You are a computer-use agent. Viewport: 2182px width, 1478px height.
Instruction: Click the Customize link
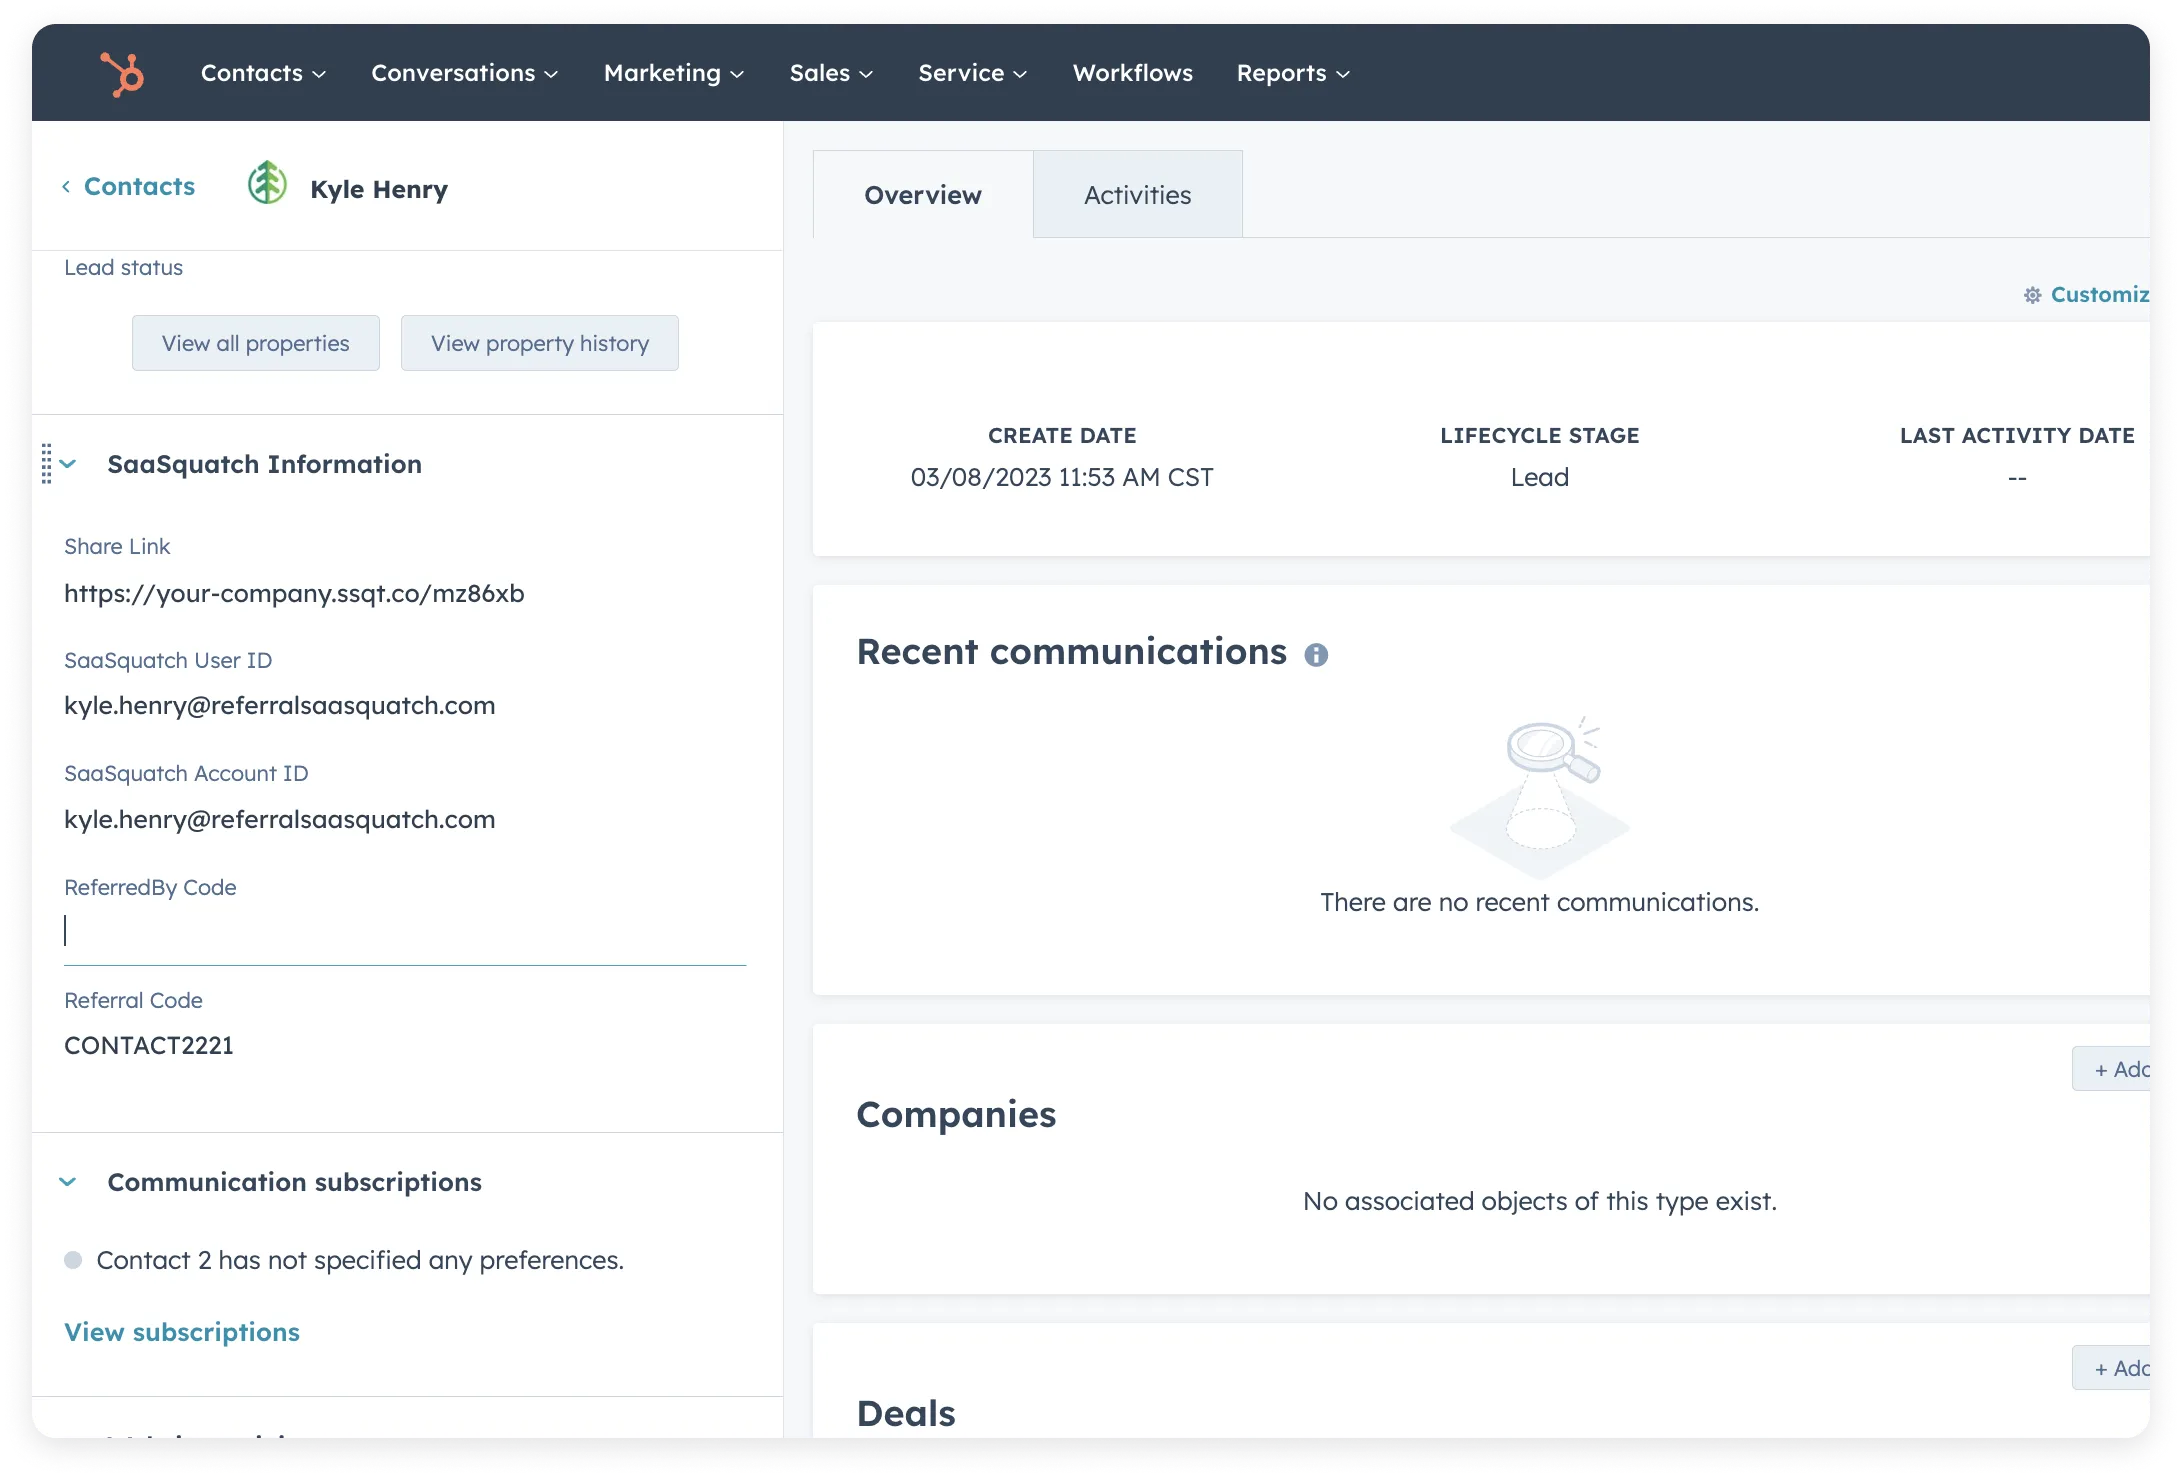coord(2100,295)
